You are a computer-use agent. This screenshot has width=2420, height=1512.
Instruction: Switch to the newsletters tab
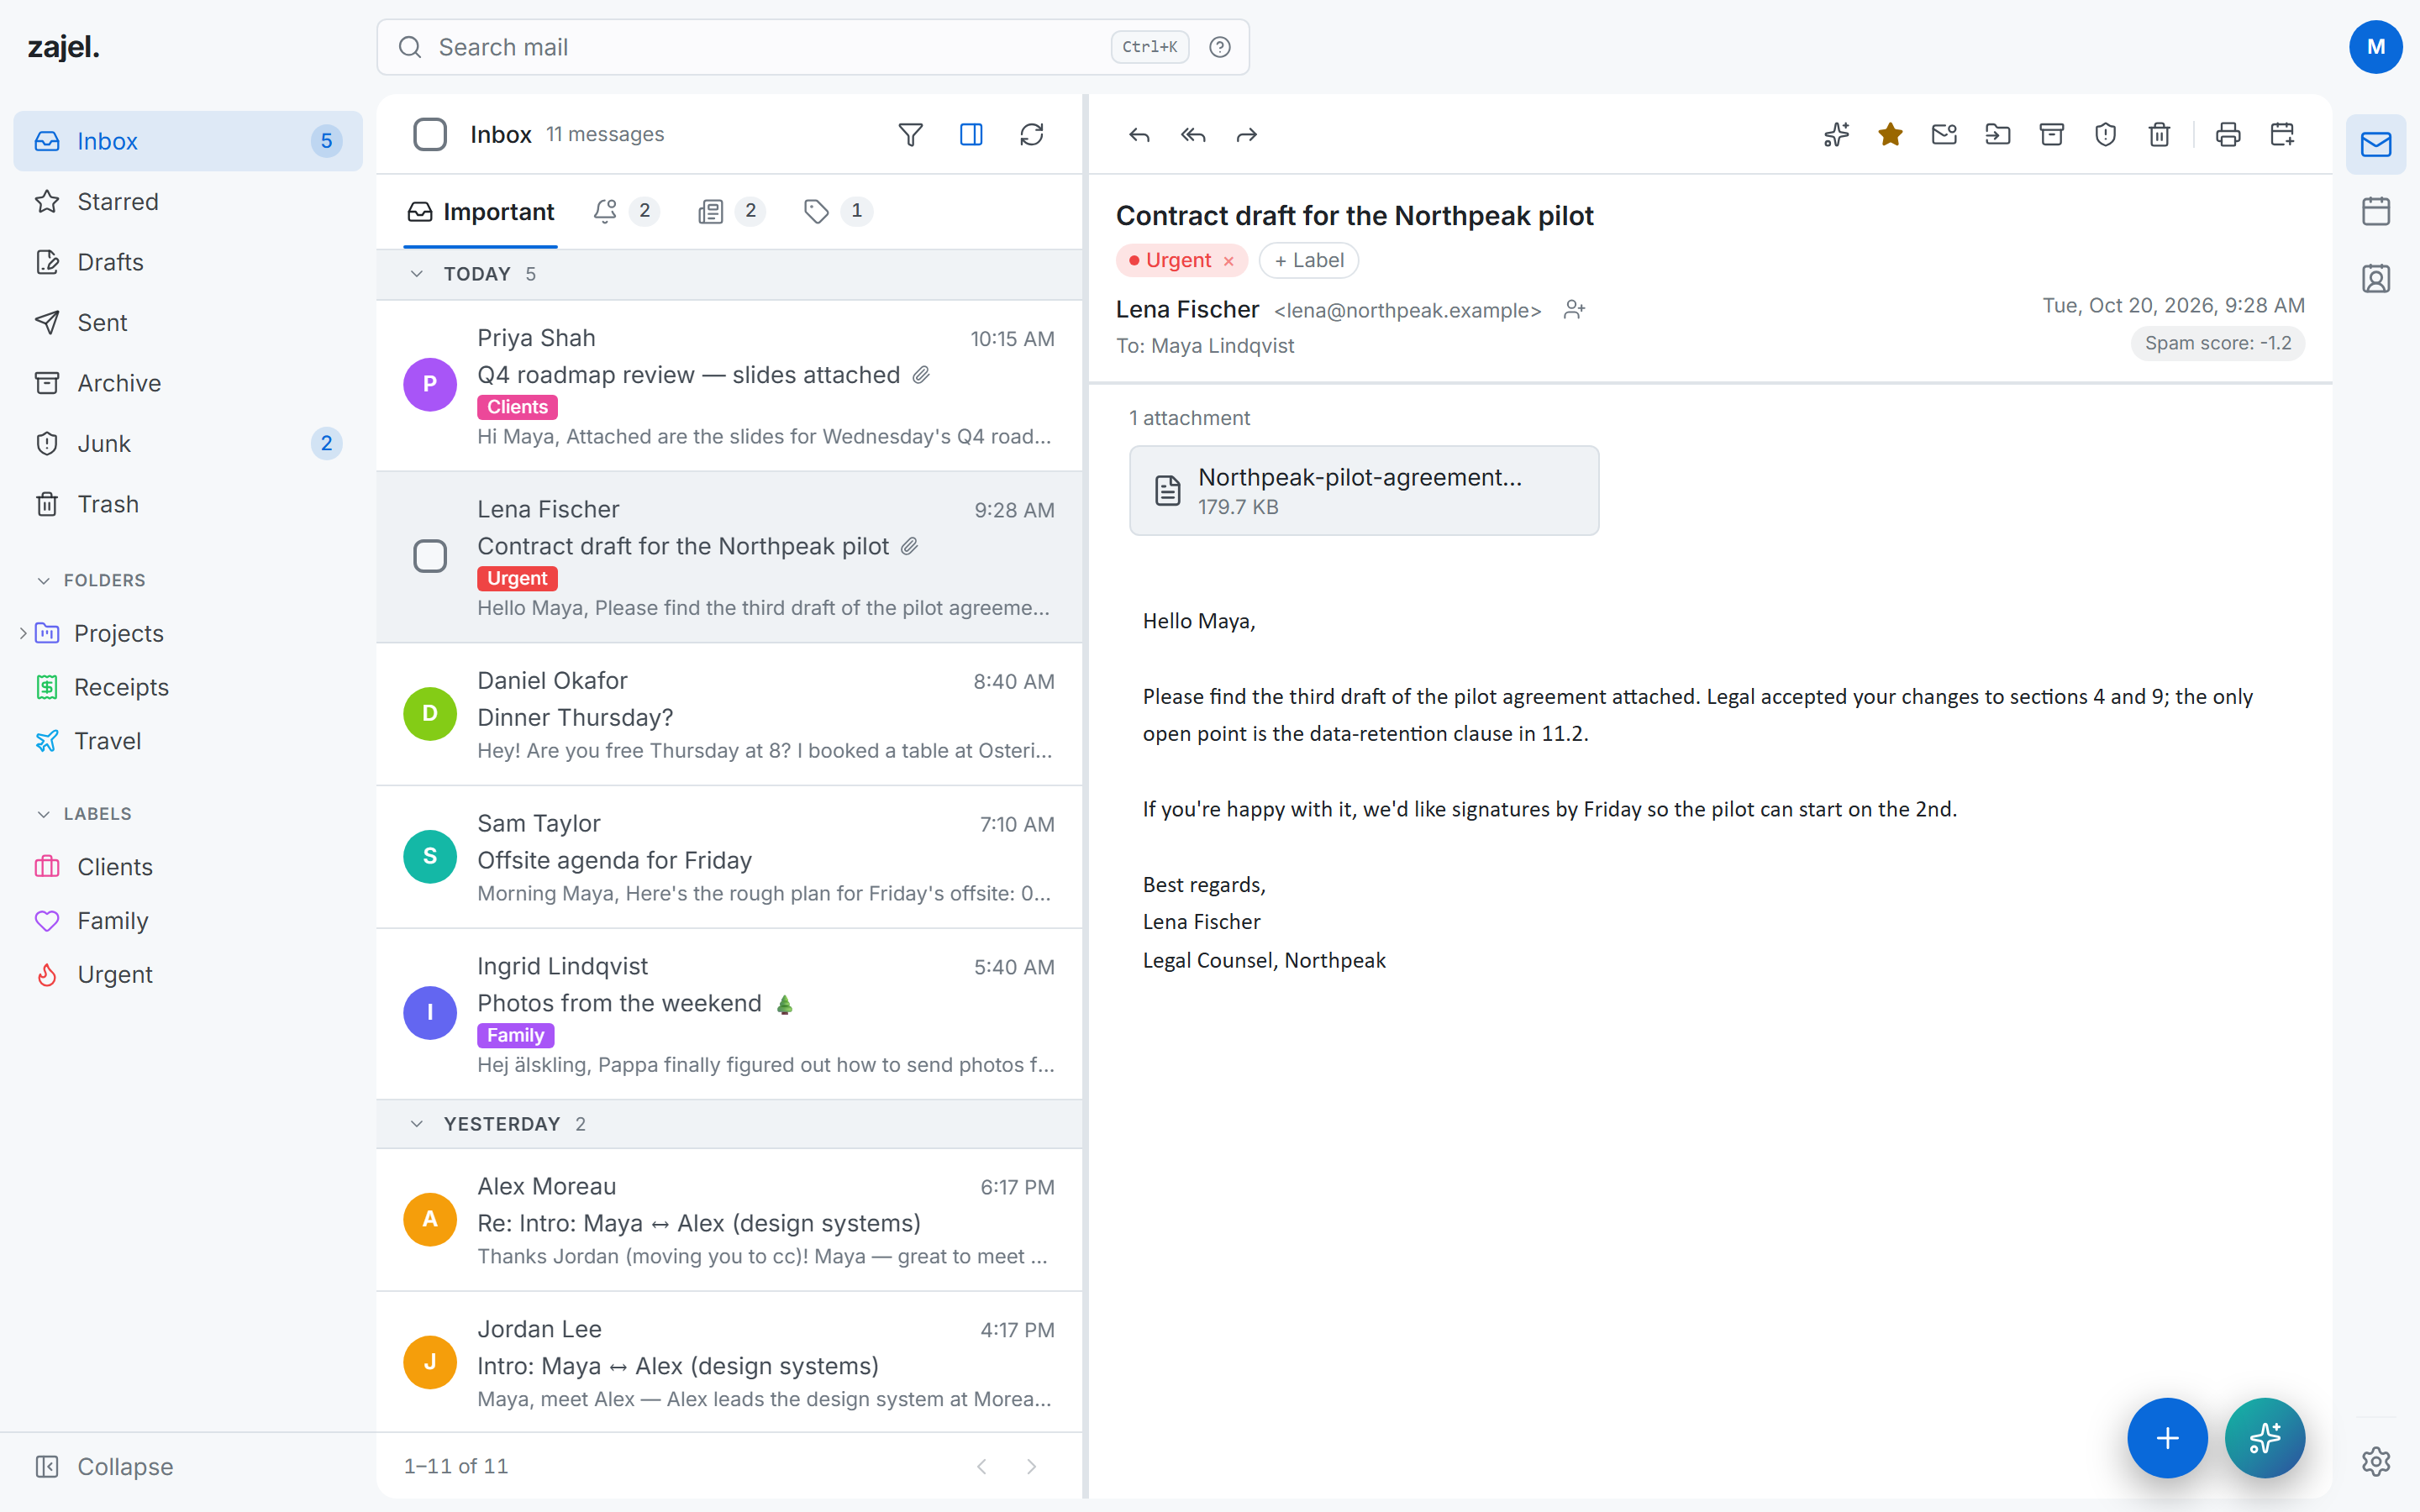click(x=732, y=211)
